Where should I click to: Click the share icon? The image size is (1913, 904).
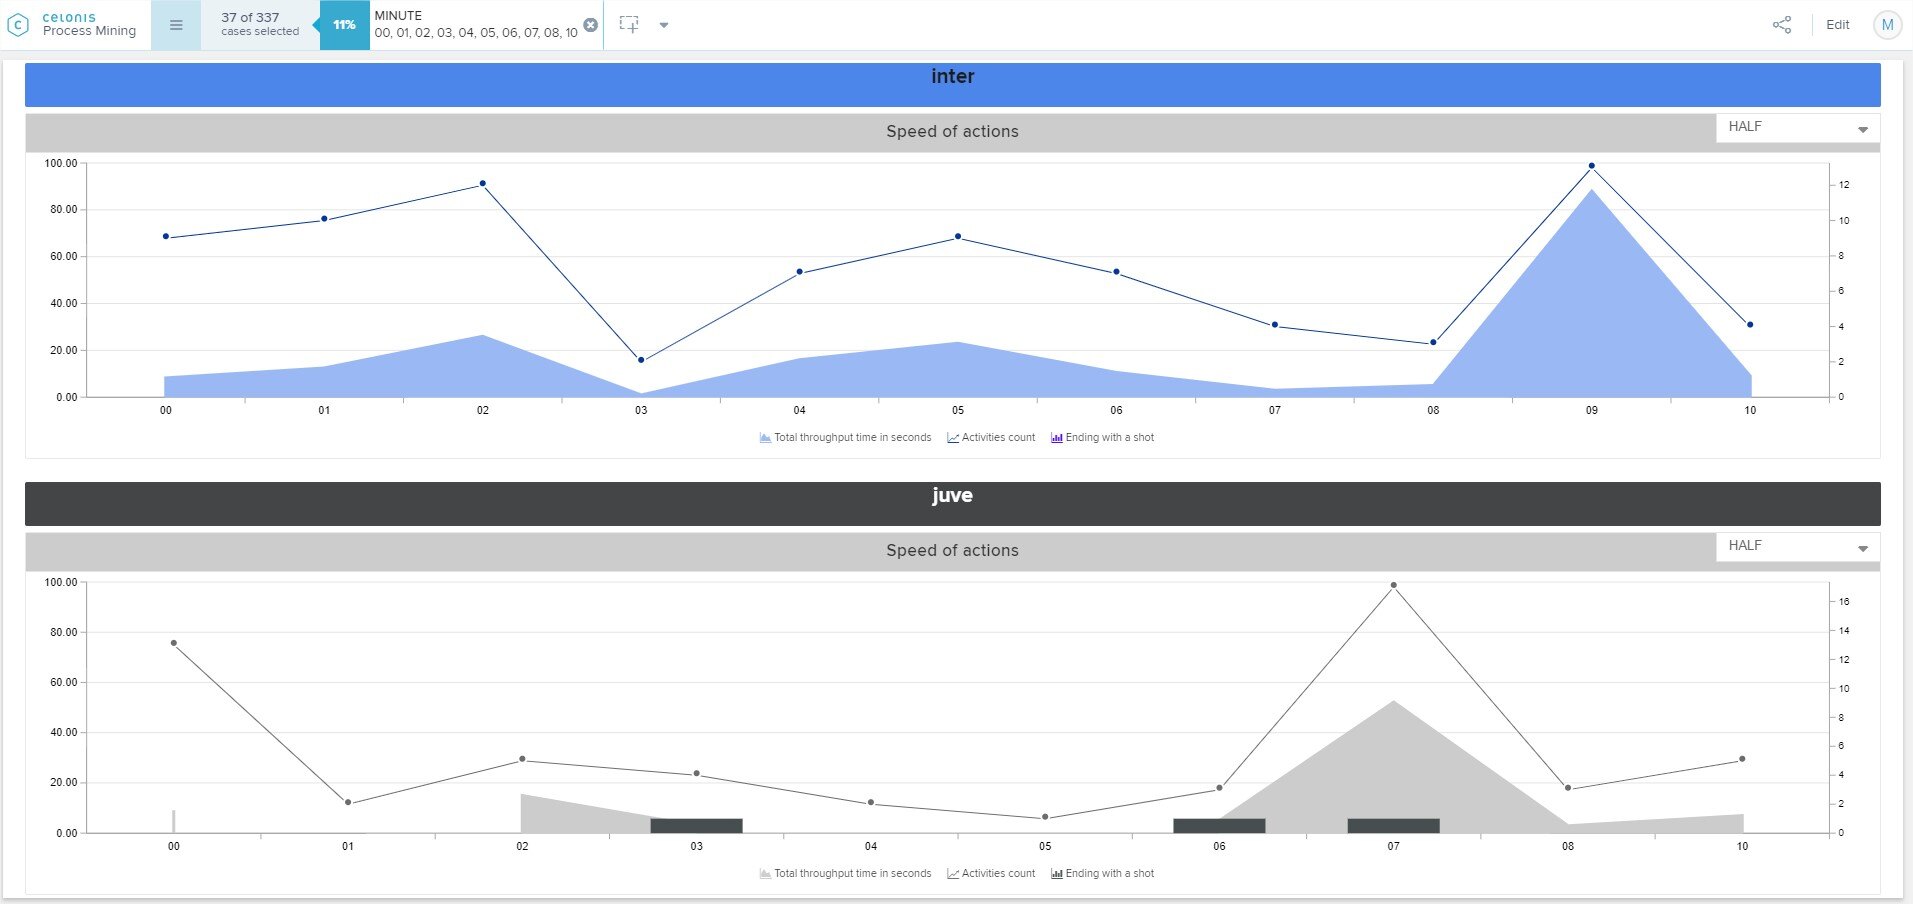1782,25
